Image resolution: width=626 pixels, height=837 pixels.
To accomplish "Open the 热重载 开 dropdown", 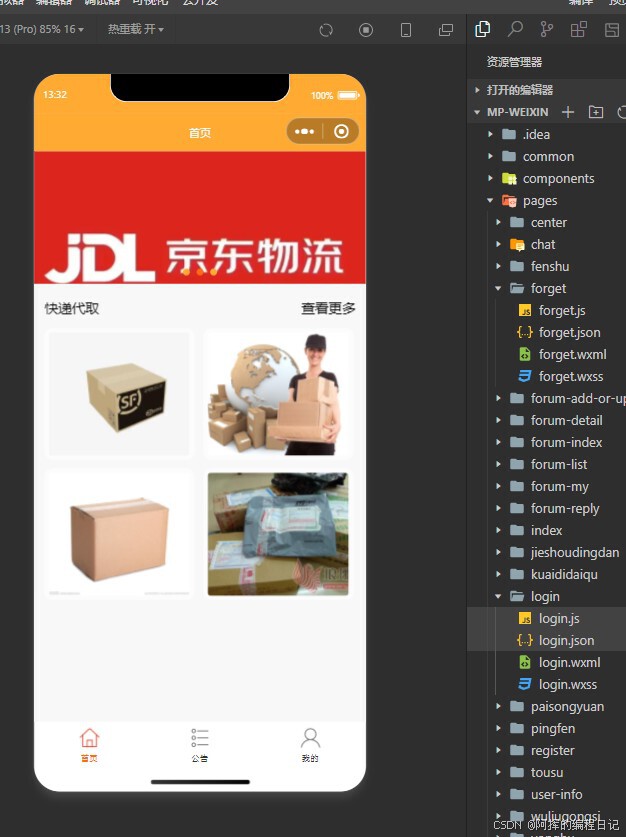I will (136, 29).
